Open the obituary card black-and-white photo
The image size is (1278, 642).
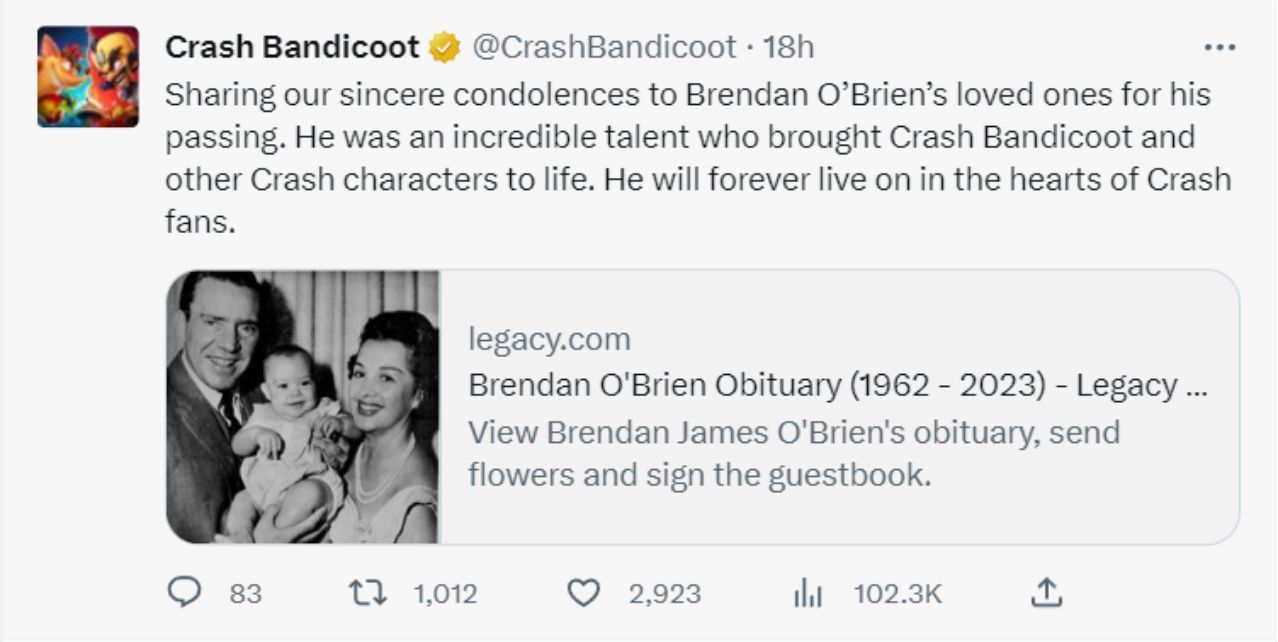tap(303, 407)
